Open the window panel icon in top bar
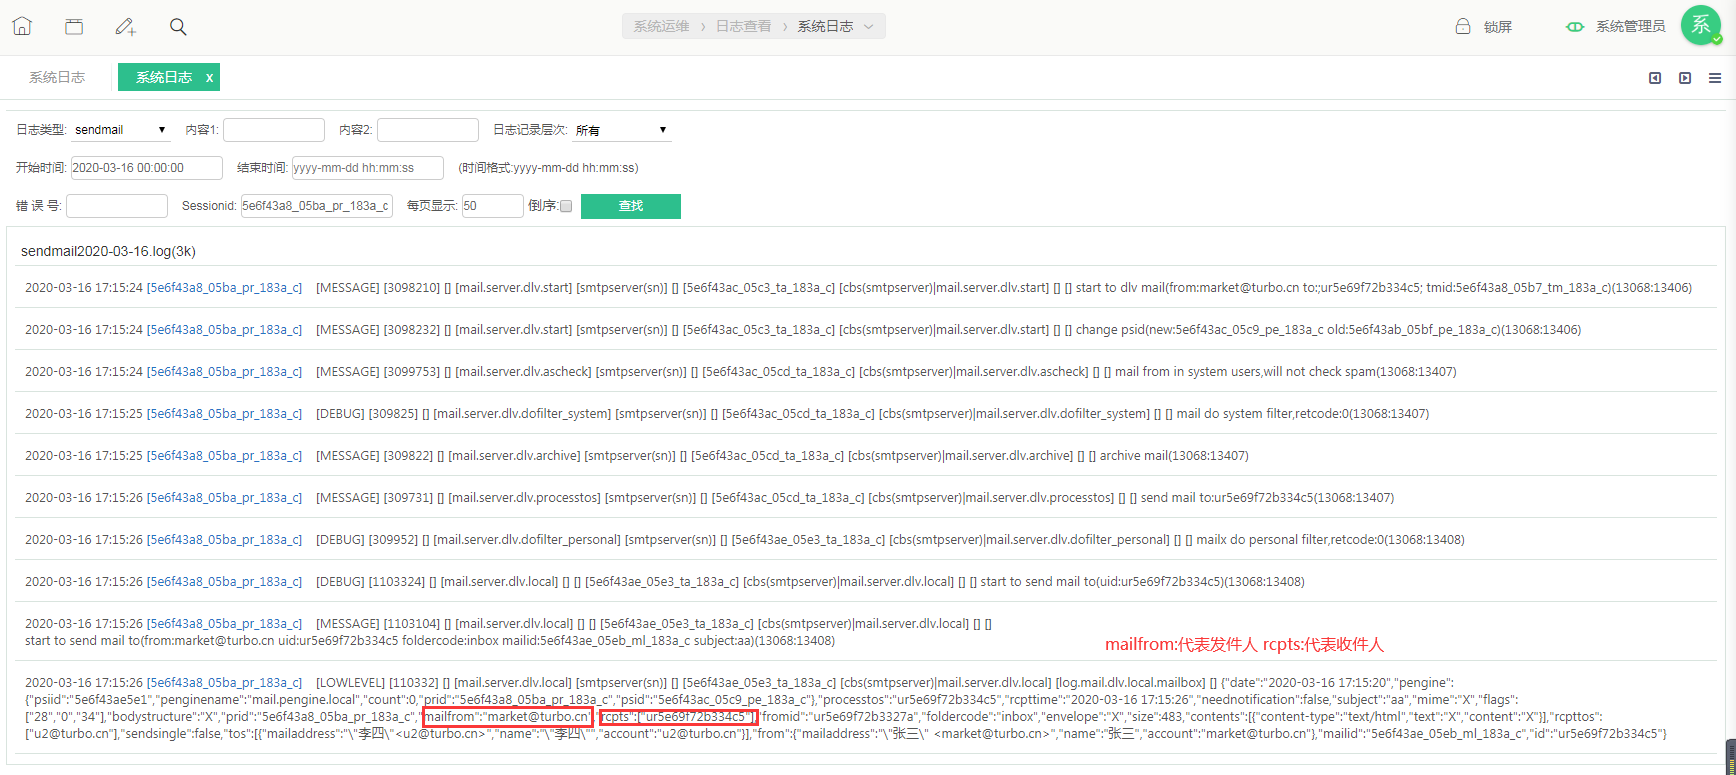The height and width of the screenshot is (775, 1736). click(74, 27)
